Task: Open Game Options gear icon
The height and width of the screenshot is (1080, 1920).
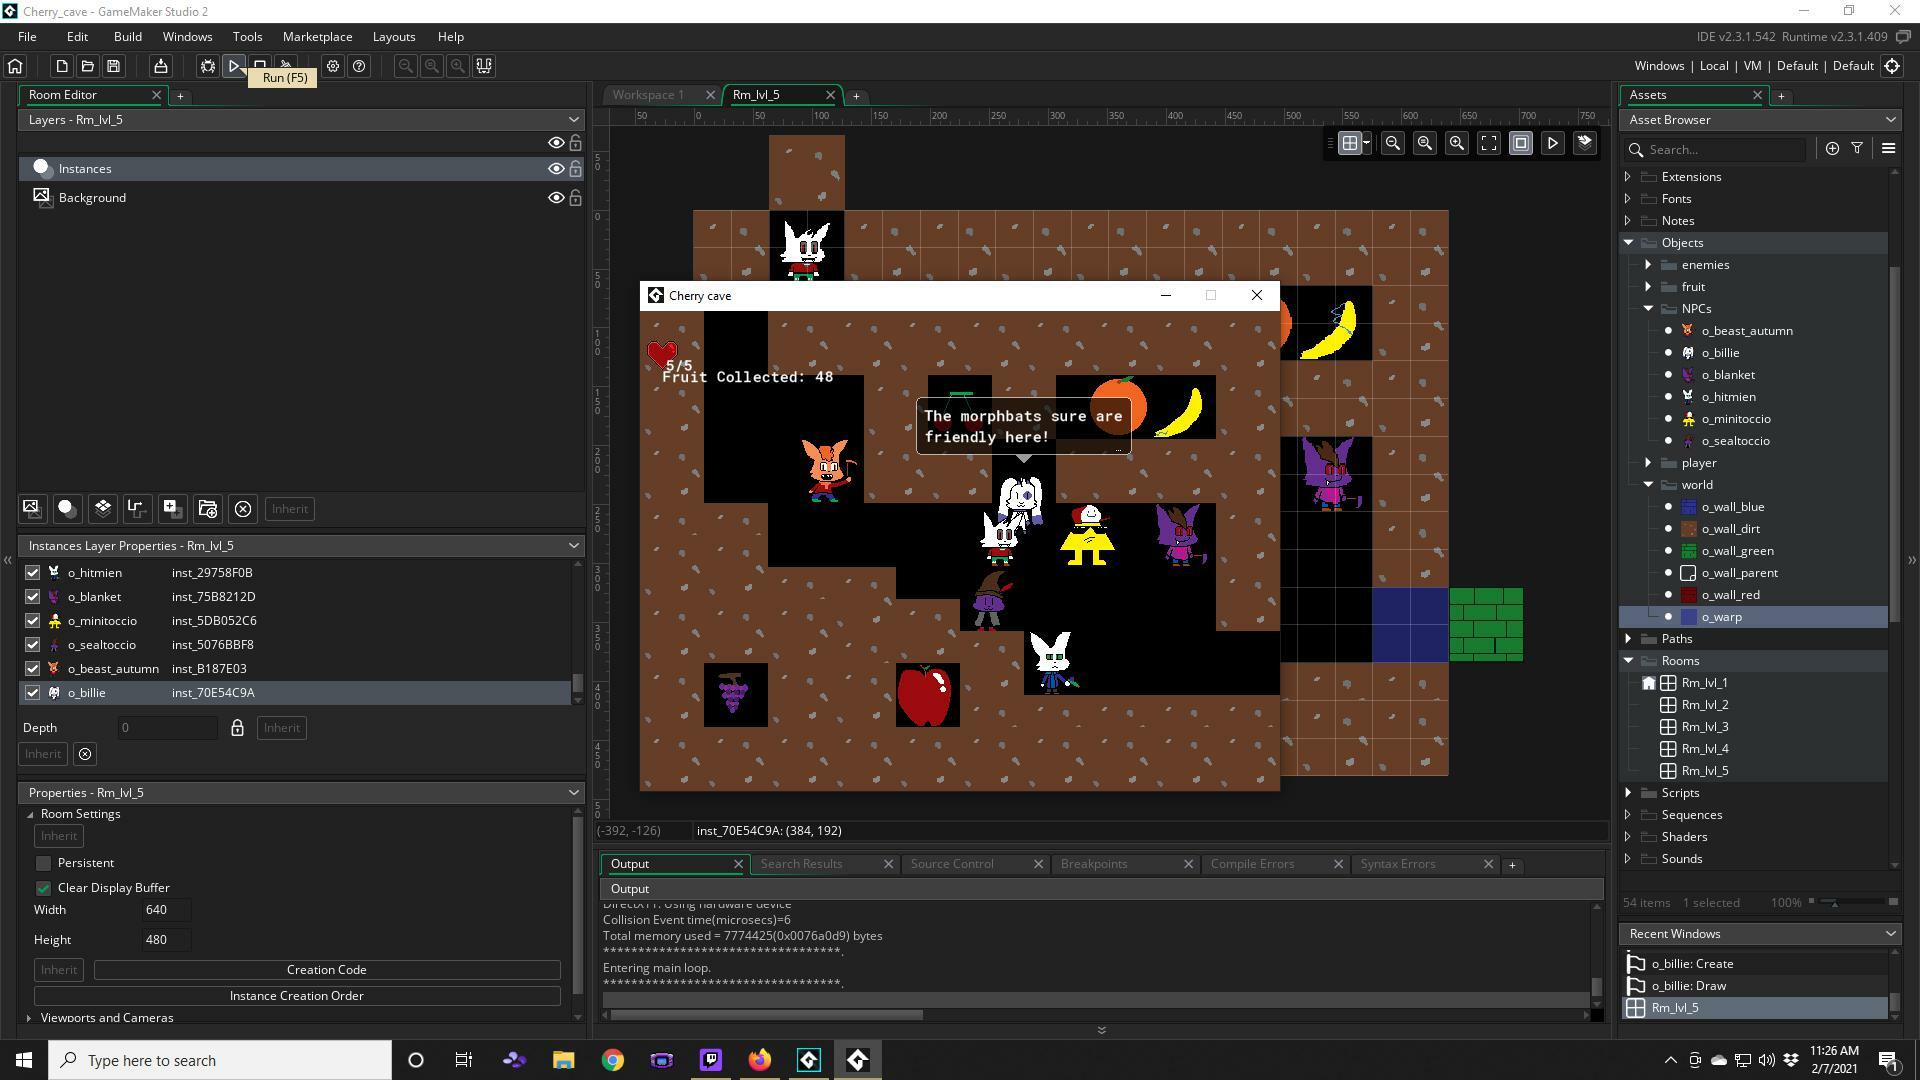Action: (333, 66)
